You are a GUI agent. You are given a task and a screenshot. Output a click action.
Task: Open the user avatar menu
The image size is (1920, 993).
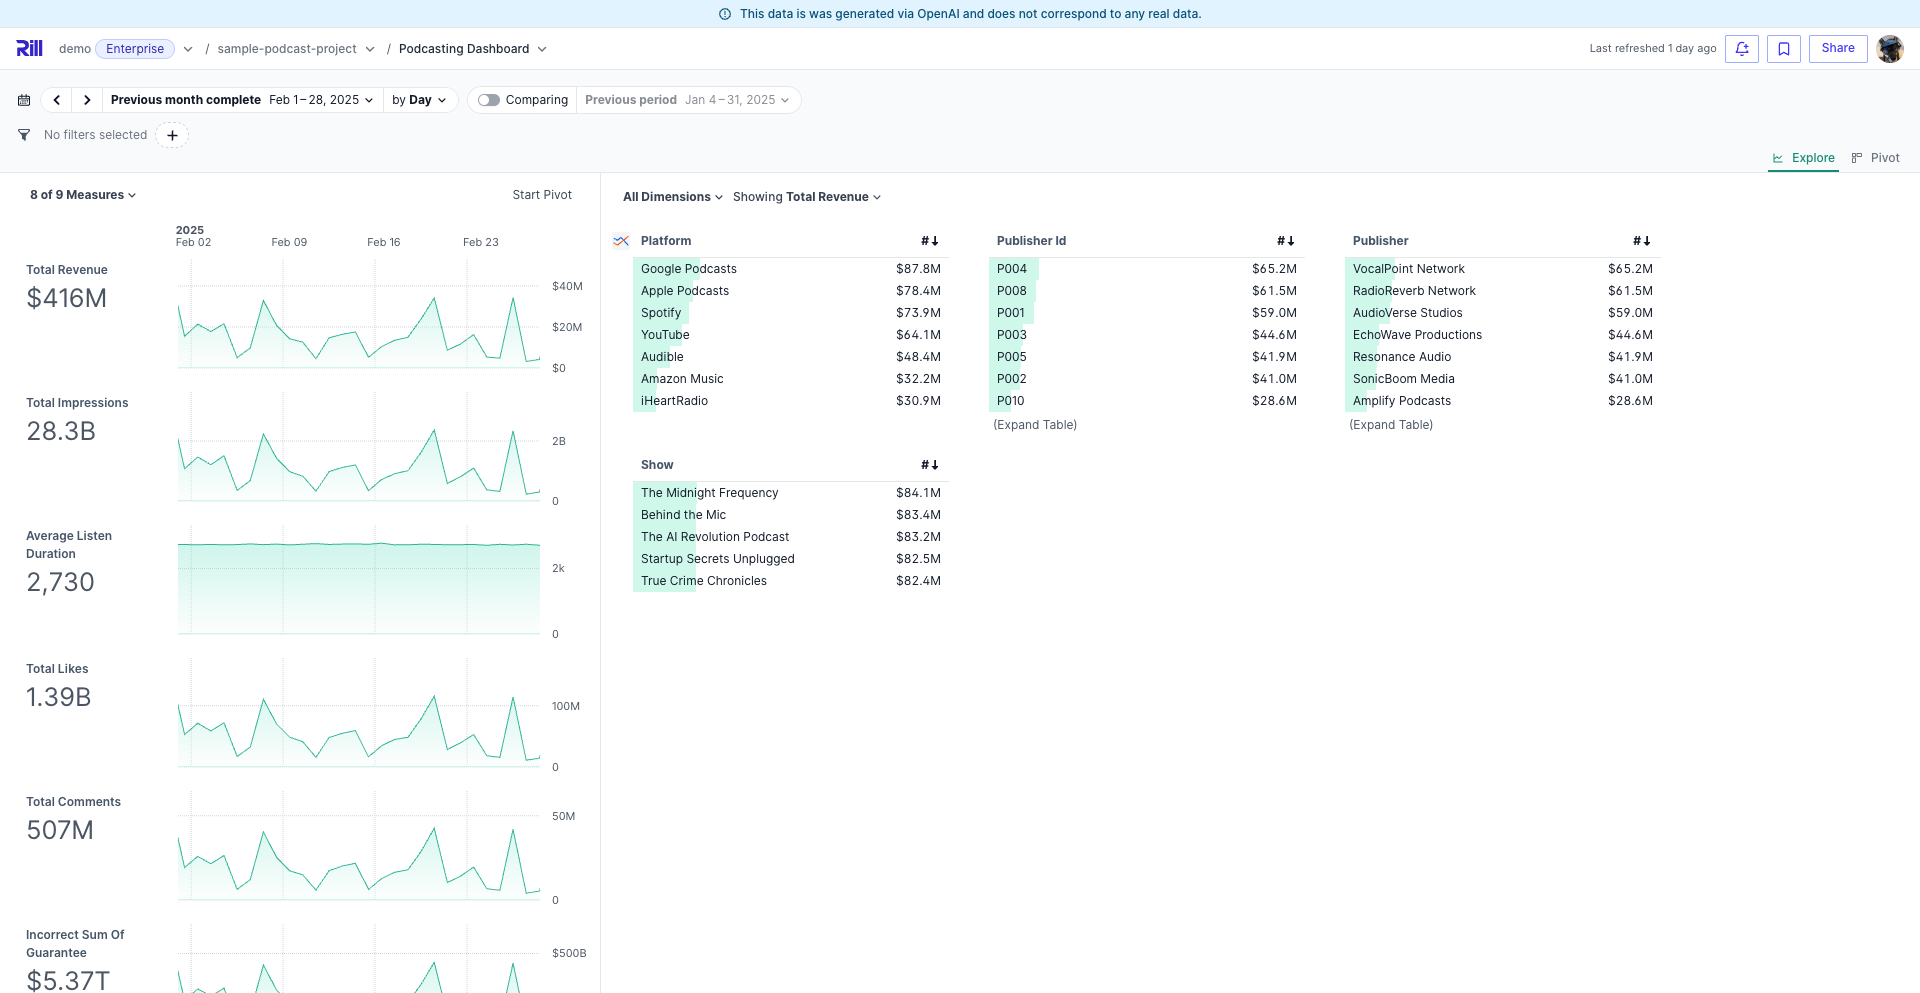click(1889, 48)
